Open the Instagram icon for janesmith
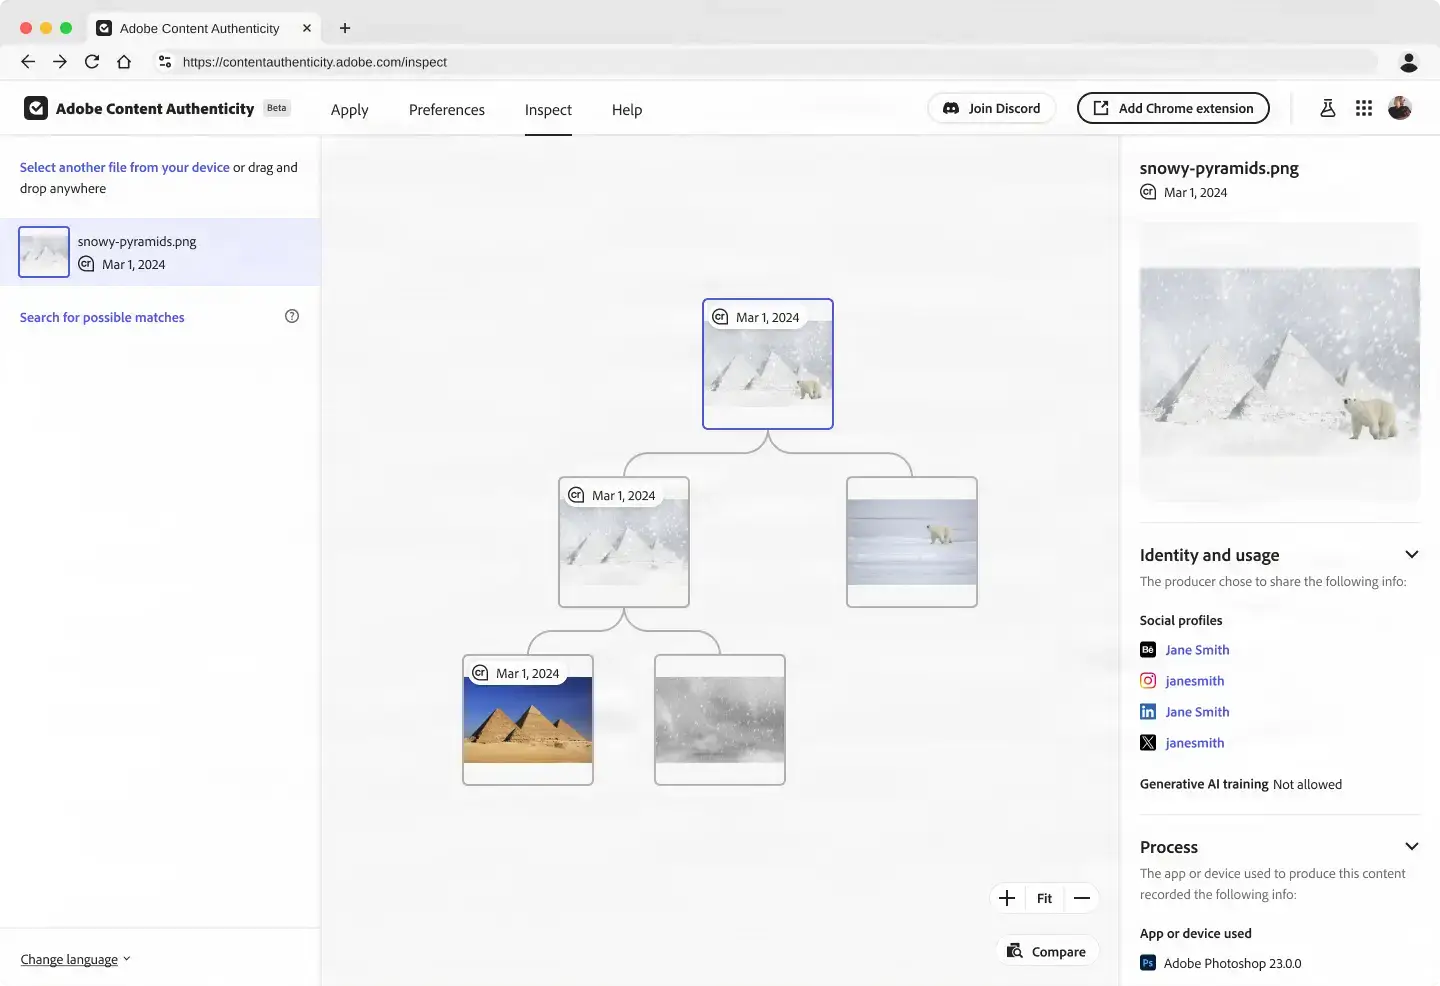 (1146, 680)
